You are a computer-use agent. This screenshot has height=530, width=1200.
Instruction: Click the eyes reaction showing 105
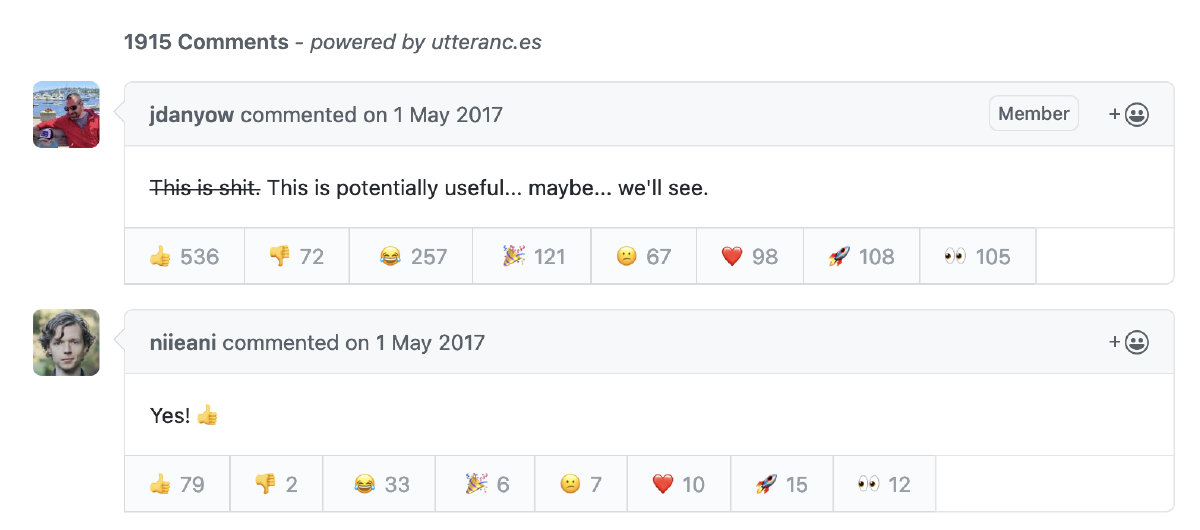click(977, 257)
